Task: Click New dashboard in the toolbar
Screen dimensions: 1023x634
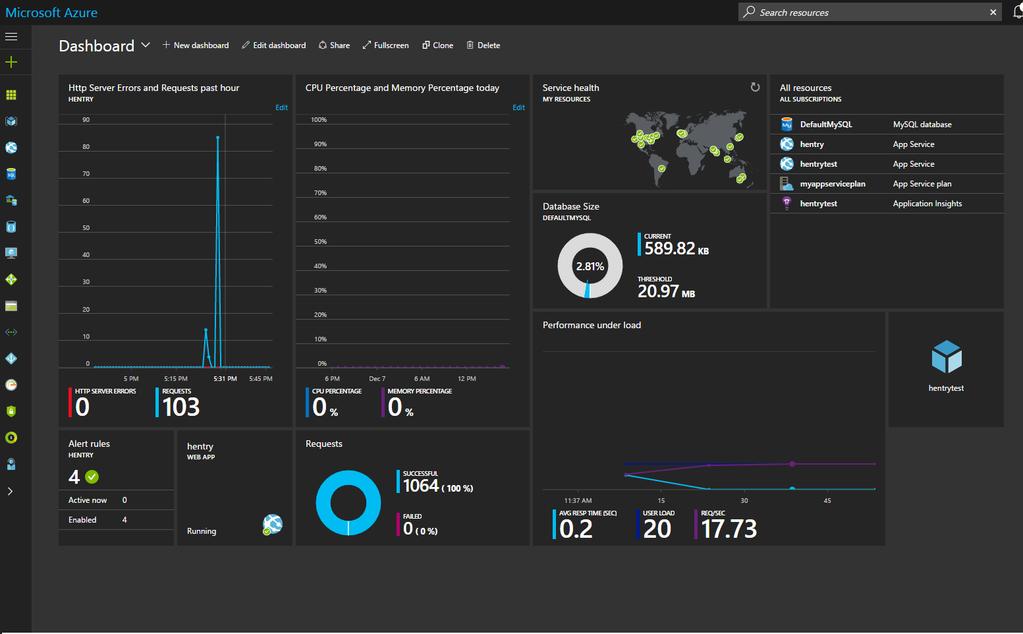Action: pos(196,45)
